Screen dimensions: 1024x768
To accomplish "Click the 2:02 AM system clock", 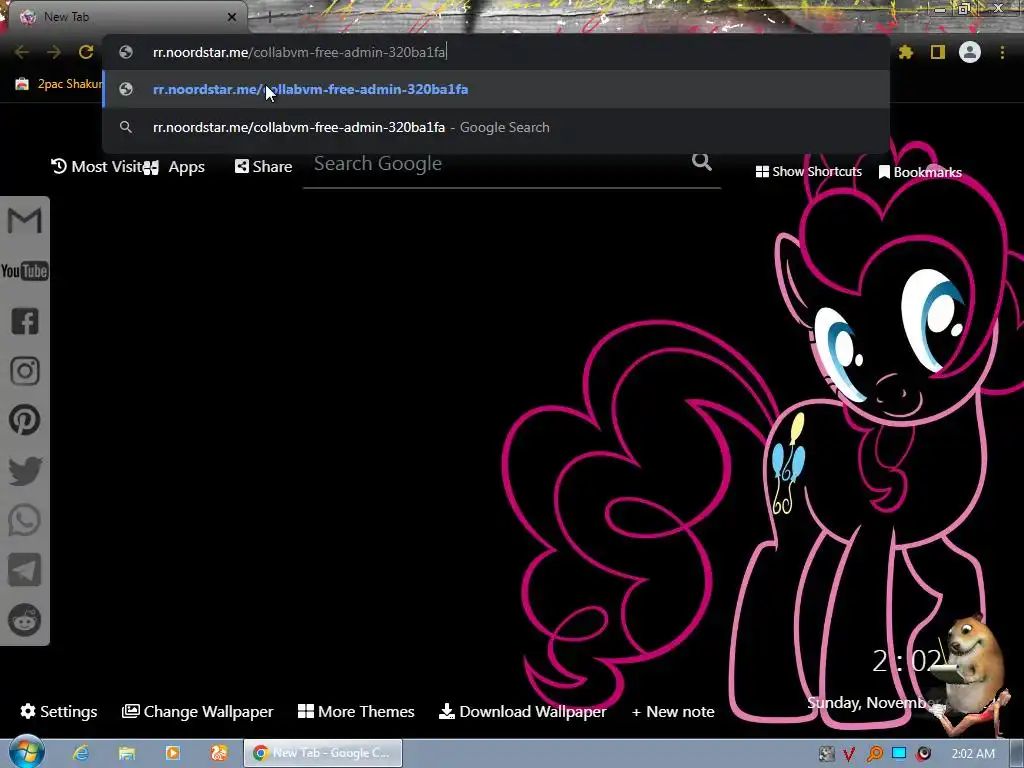I will [973, 754].
